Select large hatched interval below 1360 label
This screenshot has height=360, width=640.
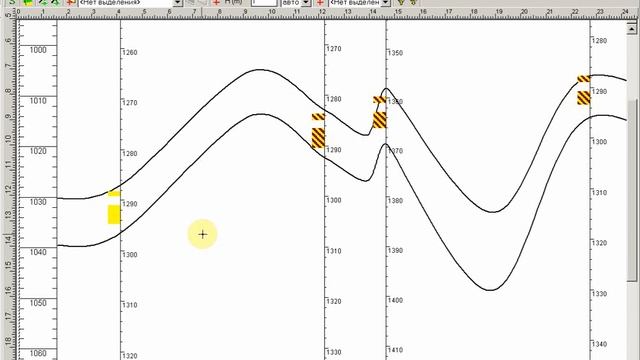pos(380,120)
